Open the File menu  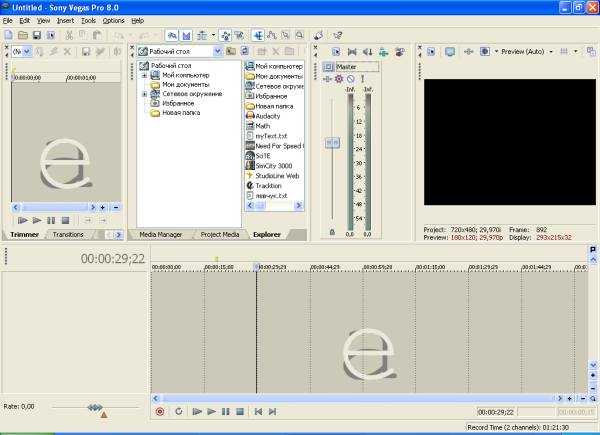click(8, 21)
